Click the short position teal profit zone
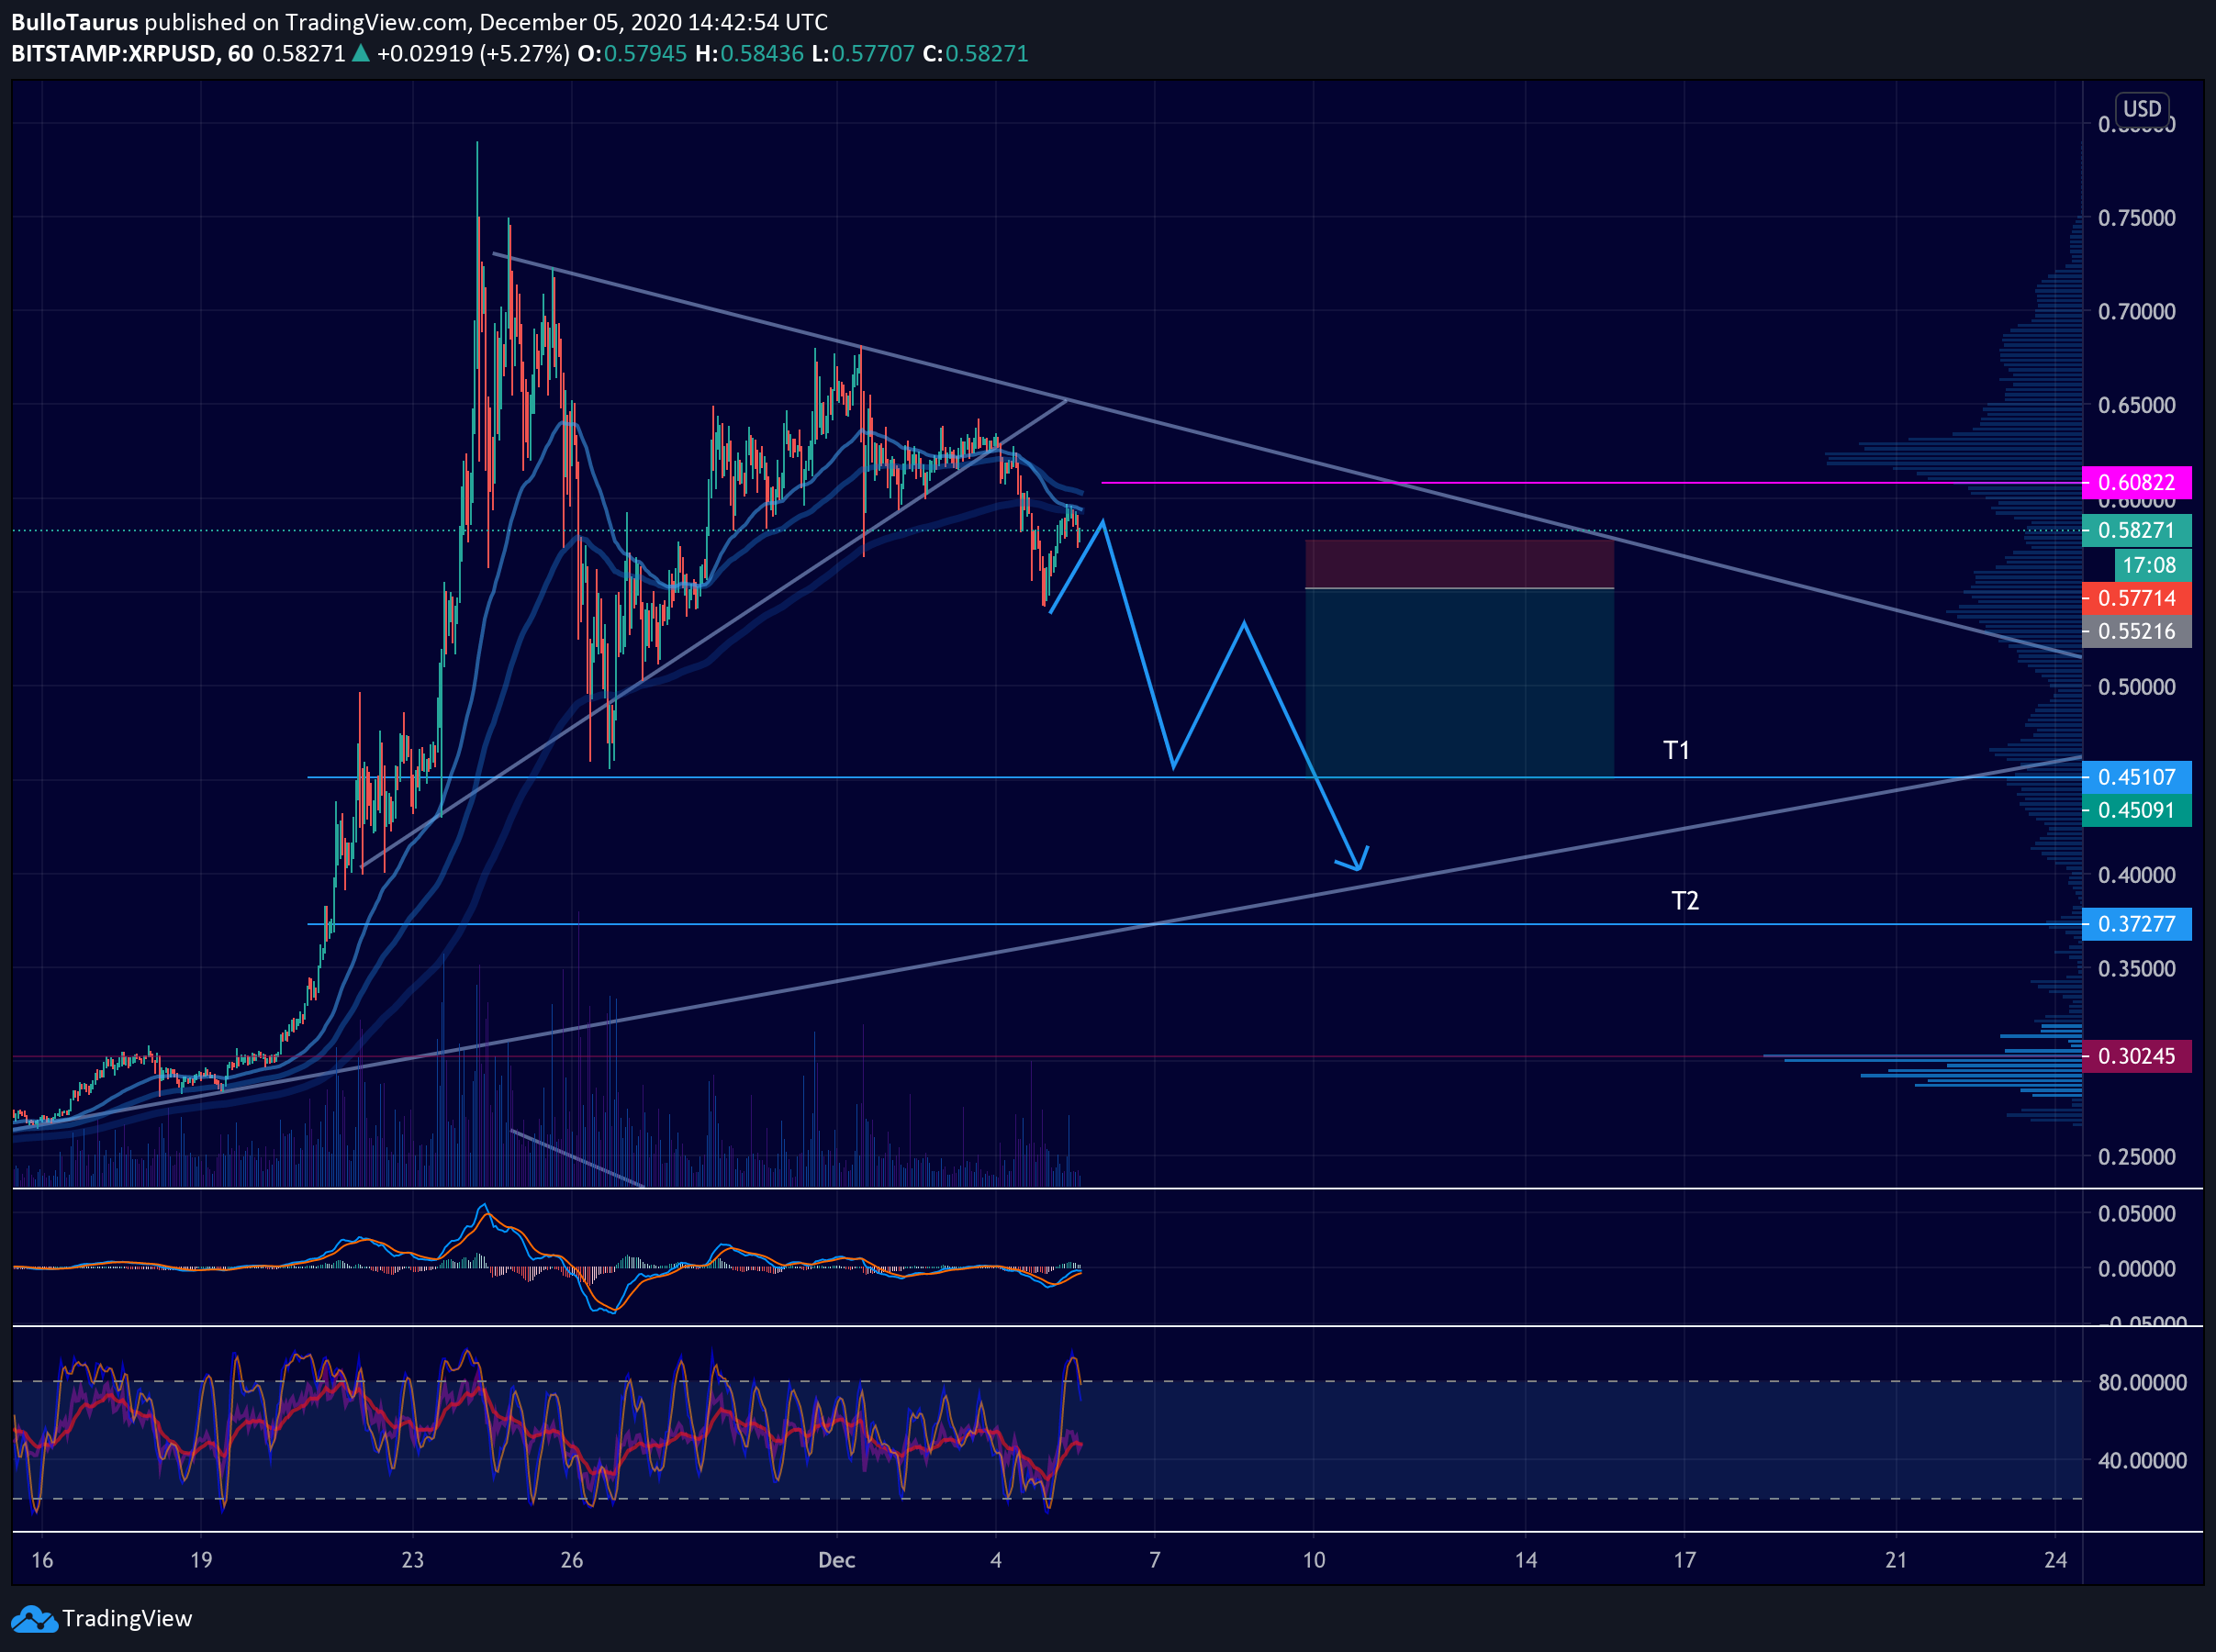The width and height of the screenshot is (2216, 1652). click(x=1459, y=683)
